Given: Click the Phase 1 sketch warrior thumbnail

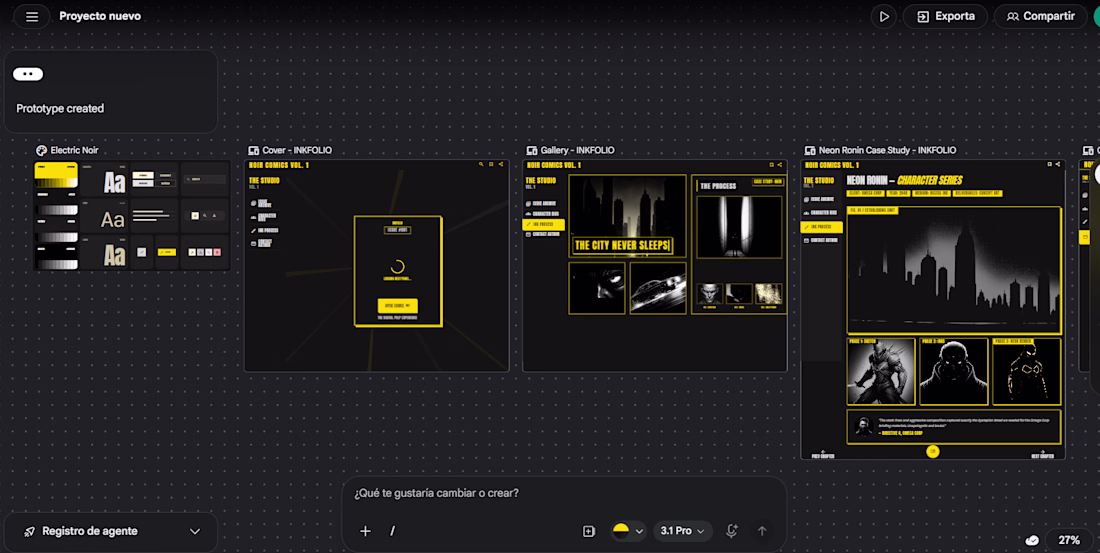Looking at the screenshot, I should coord(881,372).
